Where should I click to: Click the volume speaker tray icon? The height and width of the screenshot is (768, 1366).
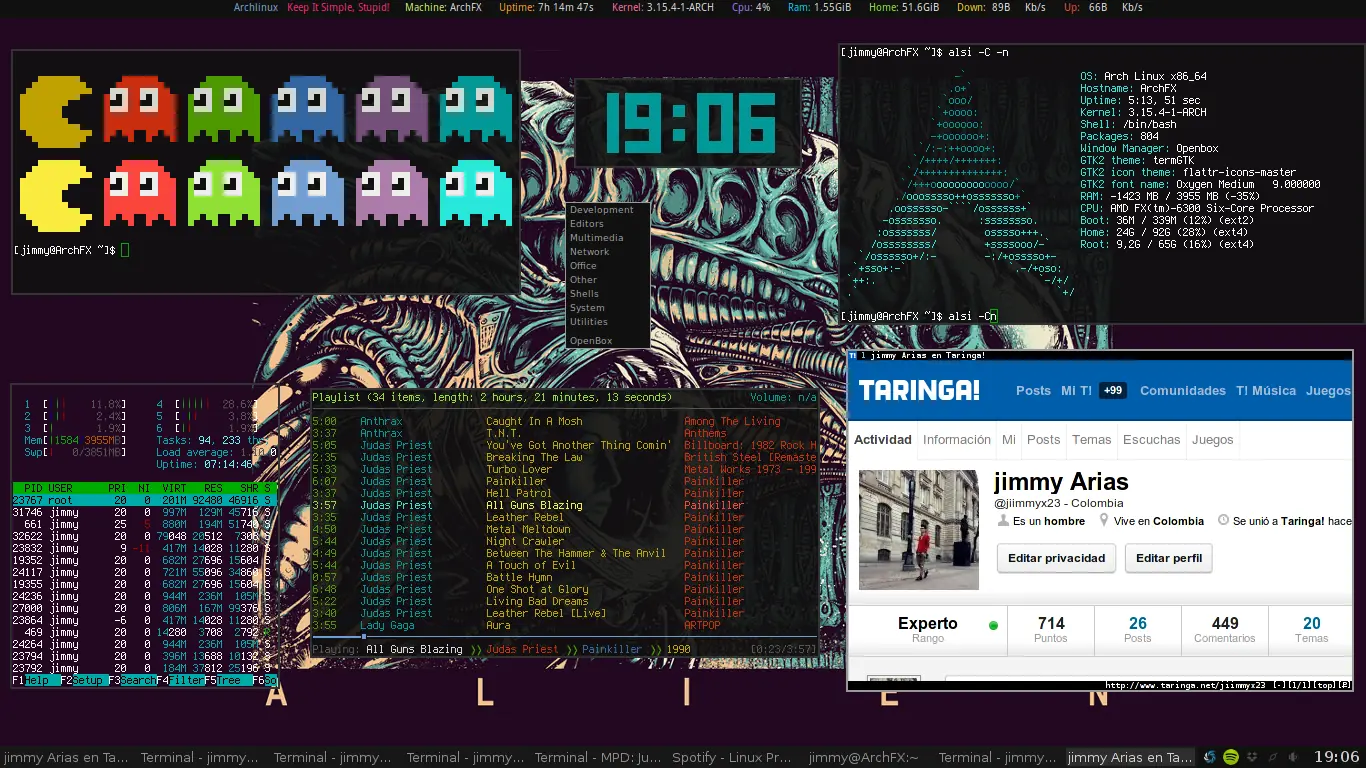pyautogui.click(x=1293, y=757)
